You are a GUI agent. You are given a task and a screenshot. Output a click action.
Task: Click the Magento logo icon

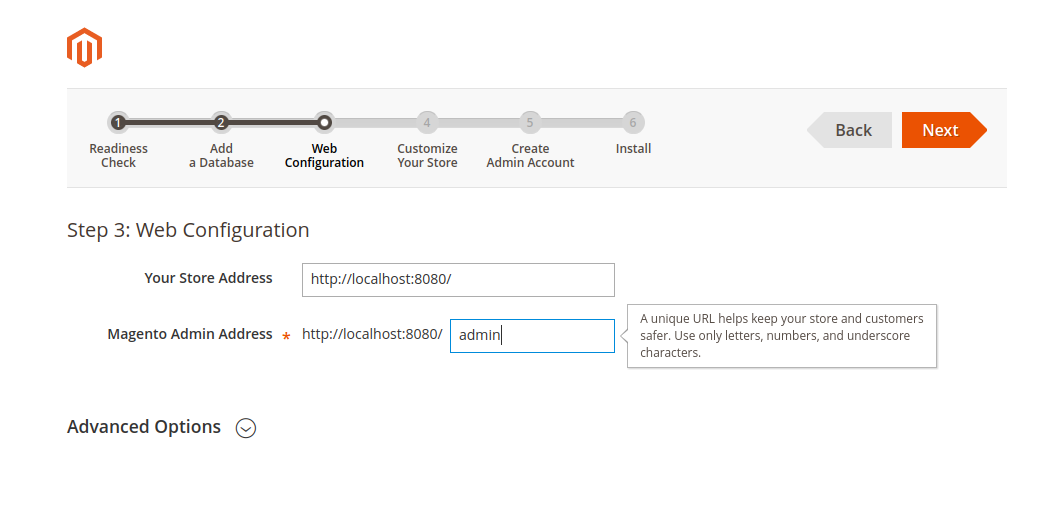point(85,47)
